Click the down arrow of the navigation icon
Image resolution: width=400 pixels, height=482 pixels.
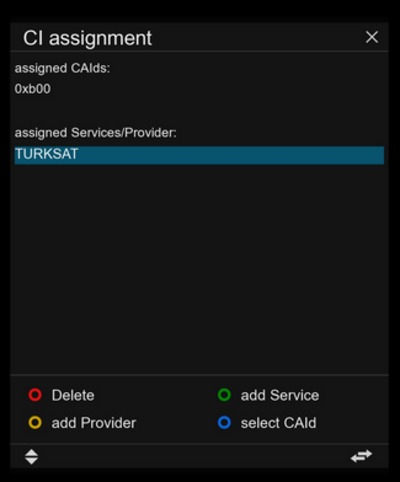click(x=32, y=461)
